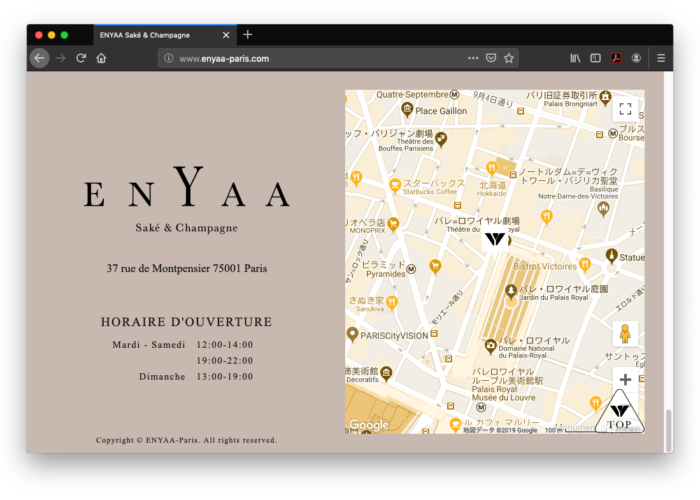Open the Firefox account profile icon
700x500 pixels.
[636, 58]
